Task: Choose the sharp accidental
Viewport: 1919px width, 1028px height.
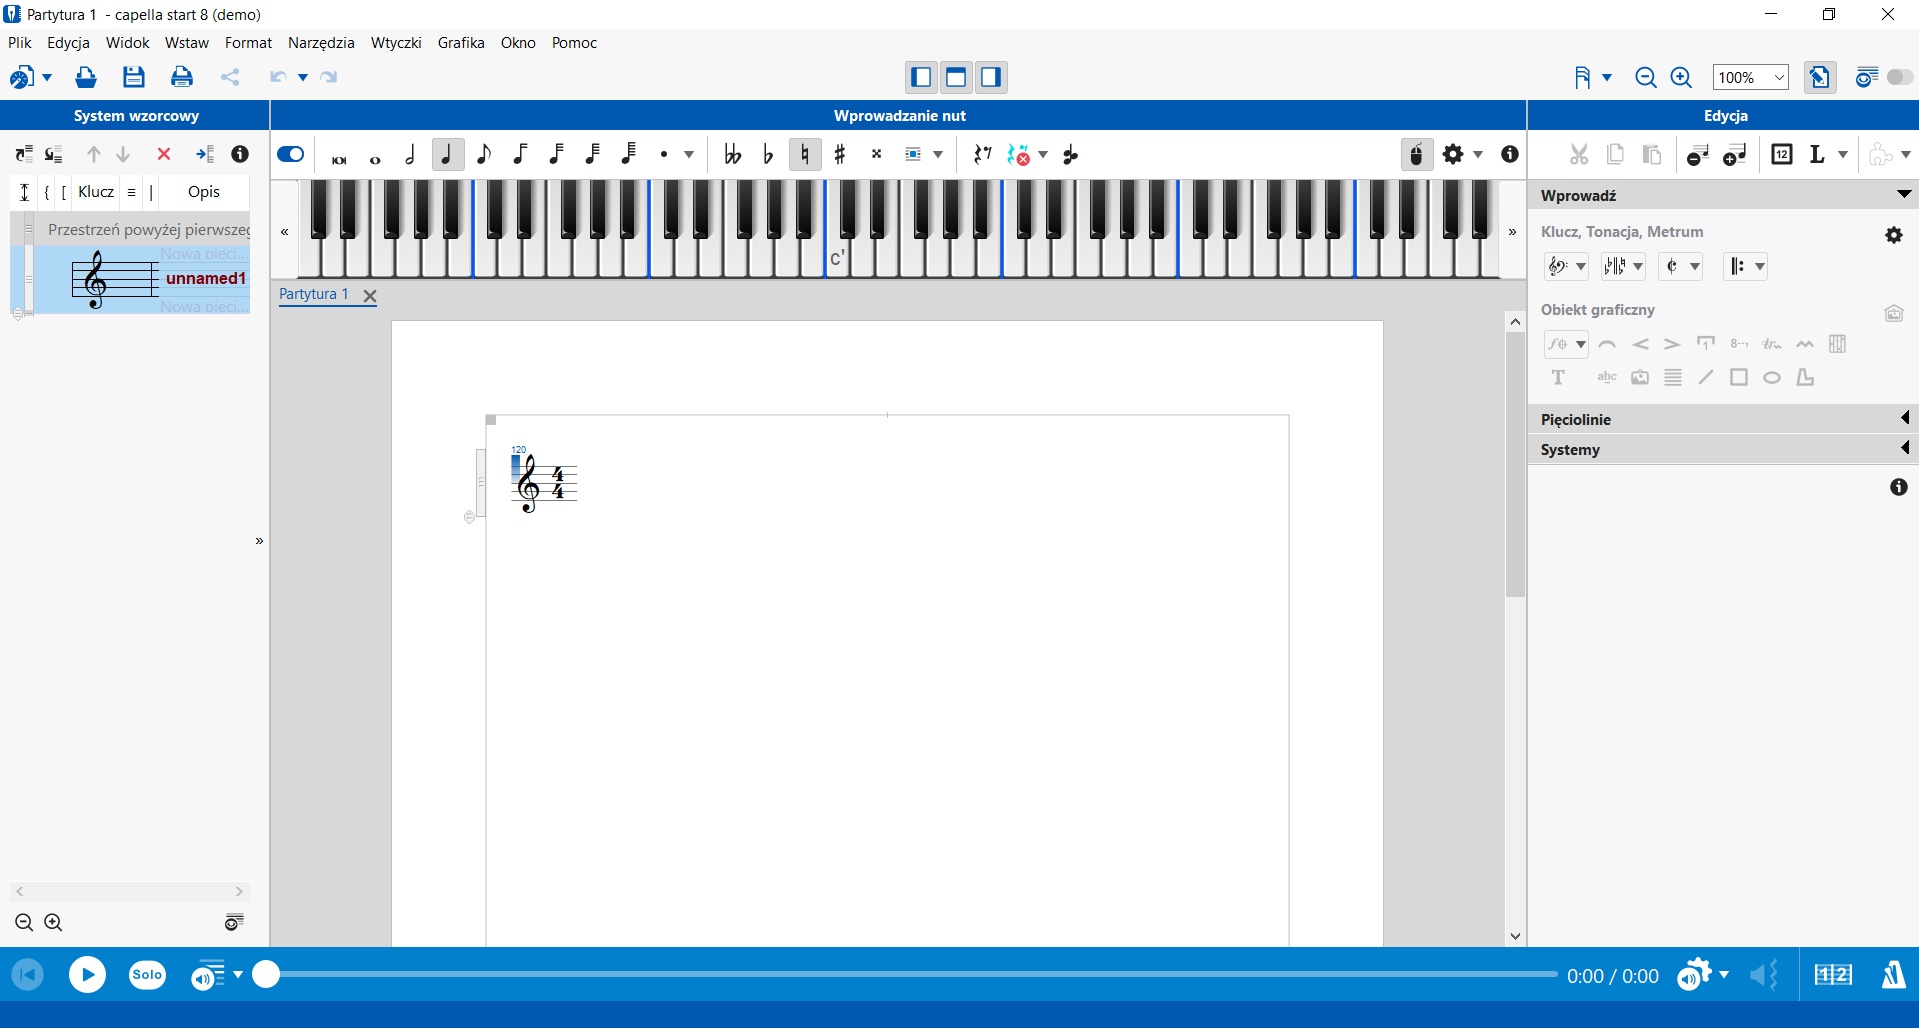Action: coord(840,155)
